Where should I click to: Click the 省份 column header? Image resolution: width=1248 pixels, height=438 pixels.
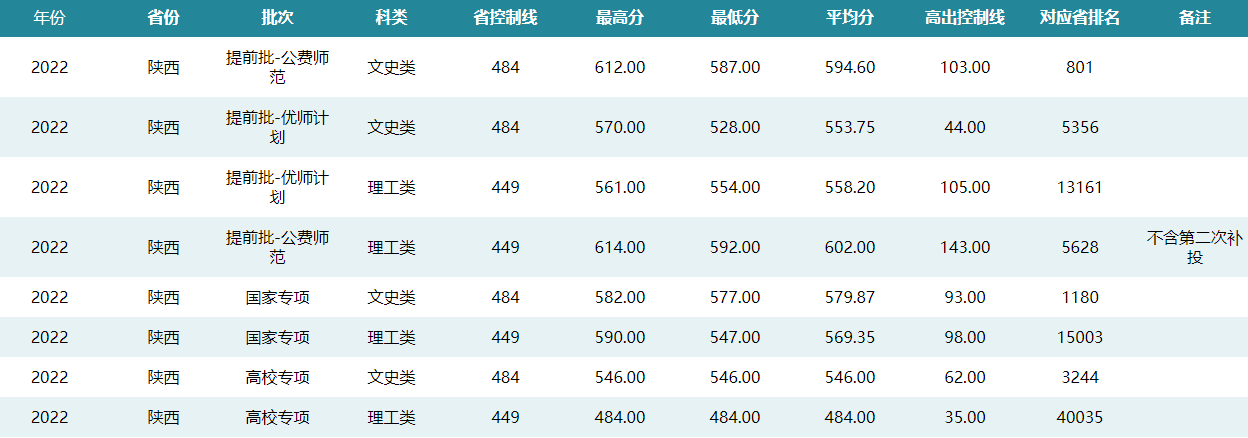pyautogui.click(x=164, y=18)
